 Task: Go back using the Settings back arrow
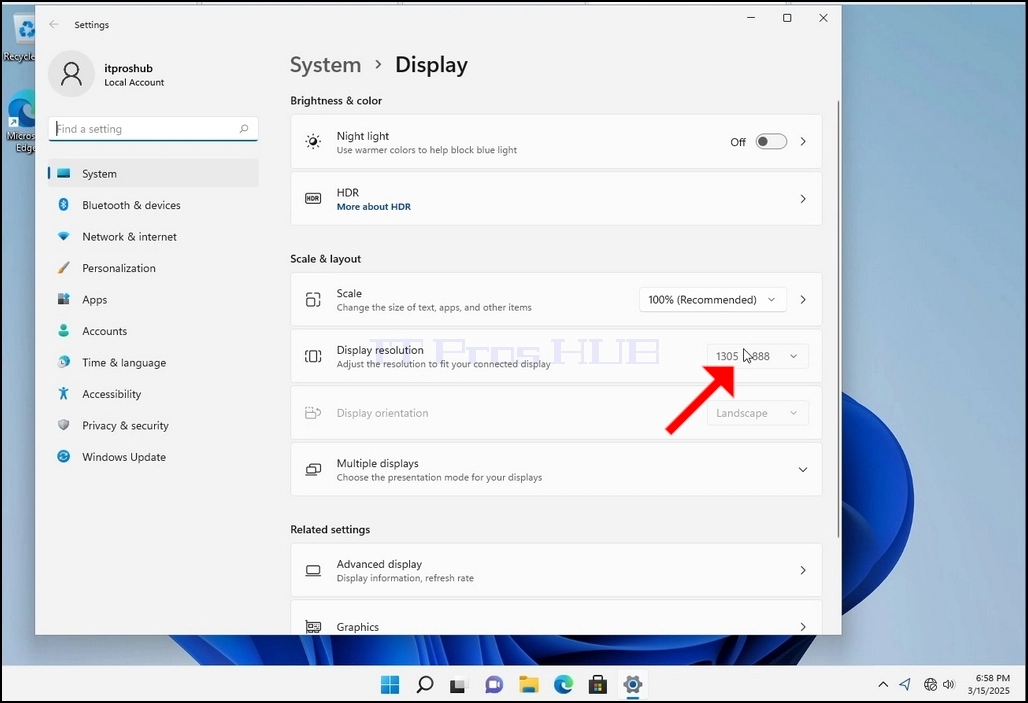tap(54, 24)
